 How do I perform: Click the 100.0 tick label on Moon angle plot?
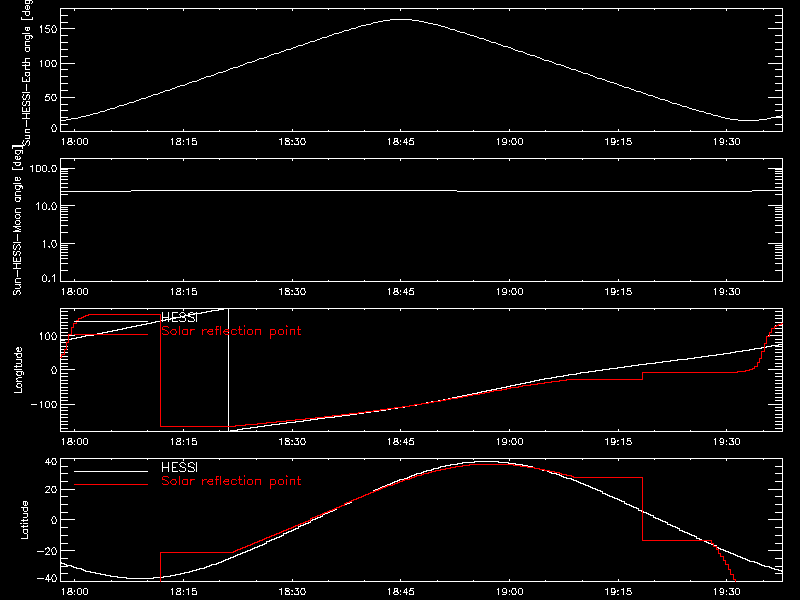click(43, 169)
